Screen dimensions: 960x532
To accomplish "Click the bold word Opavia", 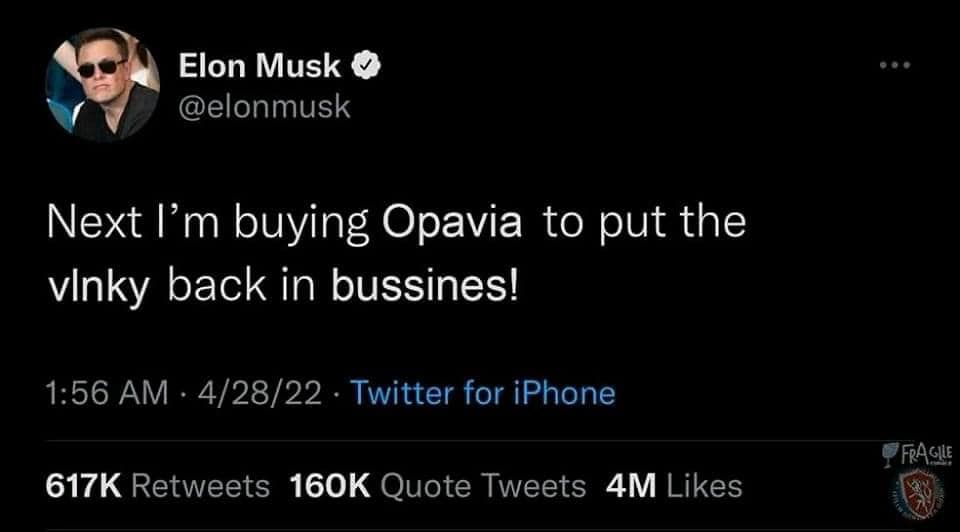I will (453, 222).
